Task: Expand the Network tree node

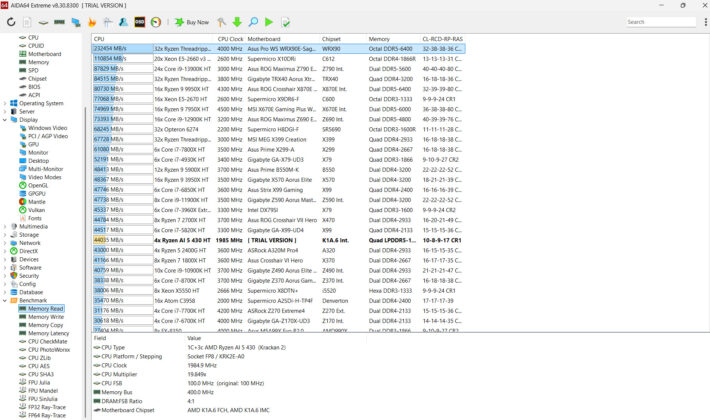Action: click(5, 243)
